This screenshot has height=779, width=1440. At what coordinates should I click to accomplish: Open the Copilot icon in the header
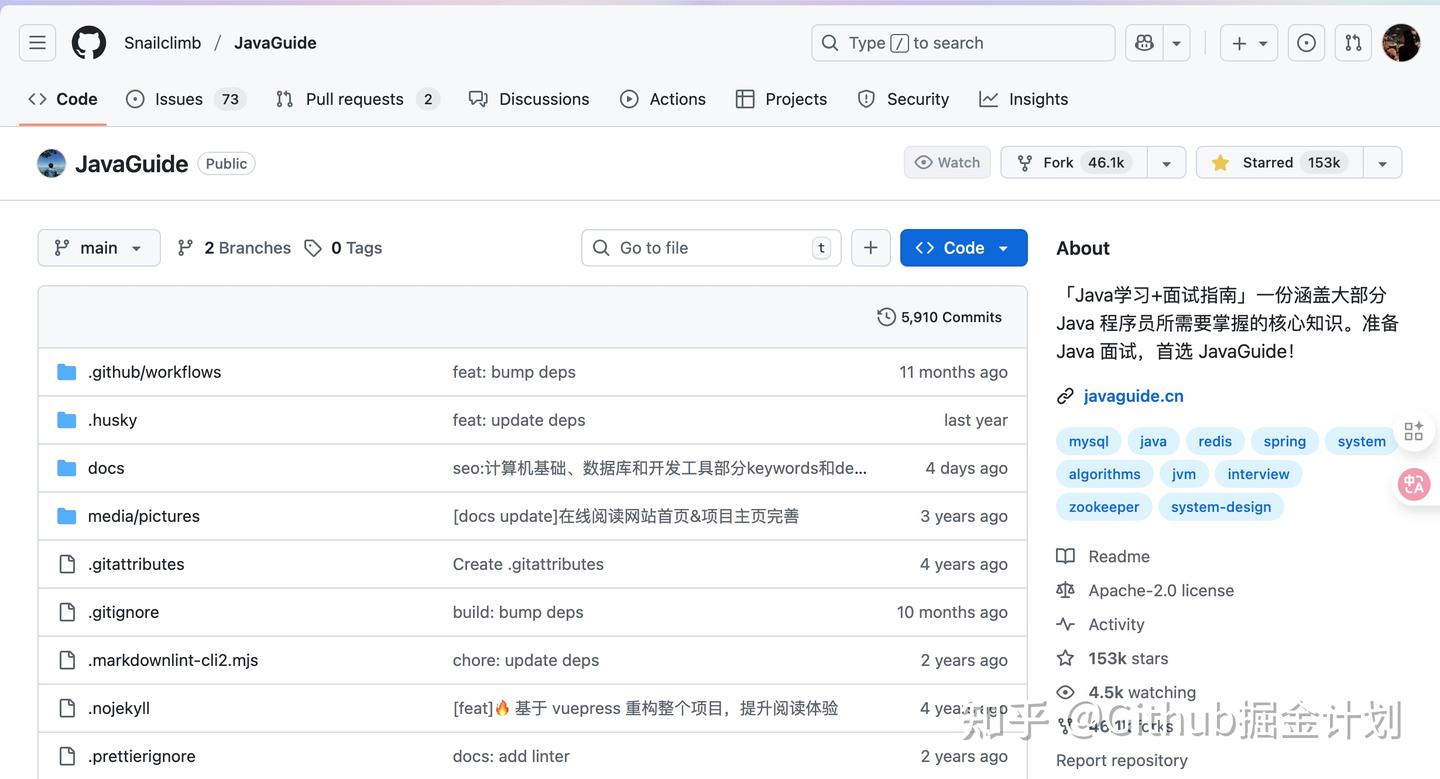pyautogui.click(x=1143, y=42)
